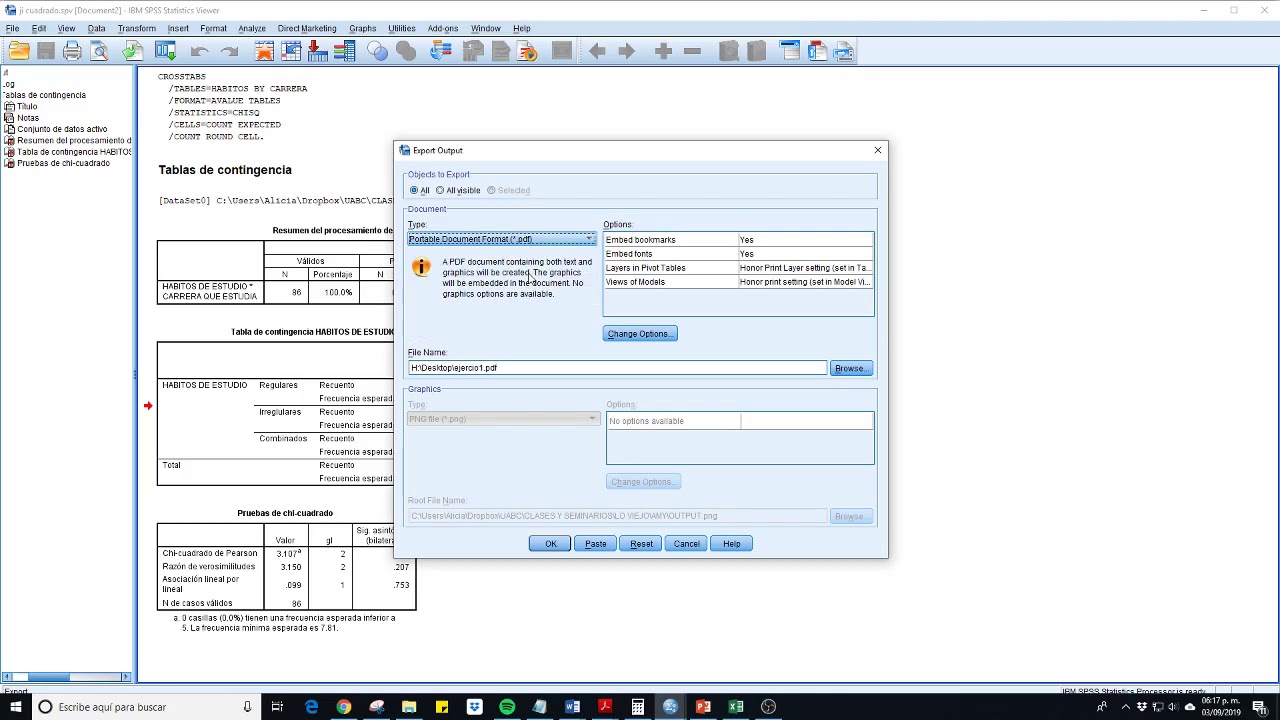Click the Open file folder toolbar icon
1280x720 pixels.
click(19, 51)
